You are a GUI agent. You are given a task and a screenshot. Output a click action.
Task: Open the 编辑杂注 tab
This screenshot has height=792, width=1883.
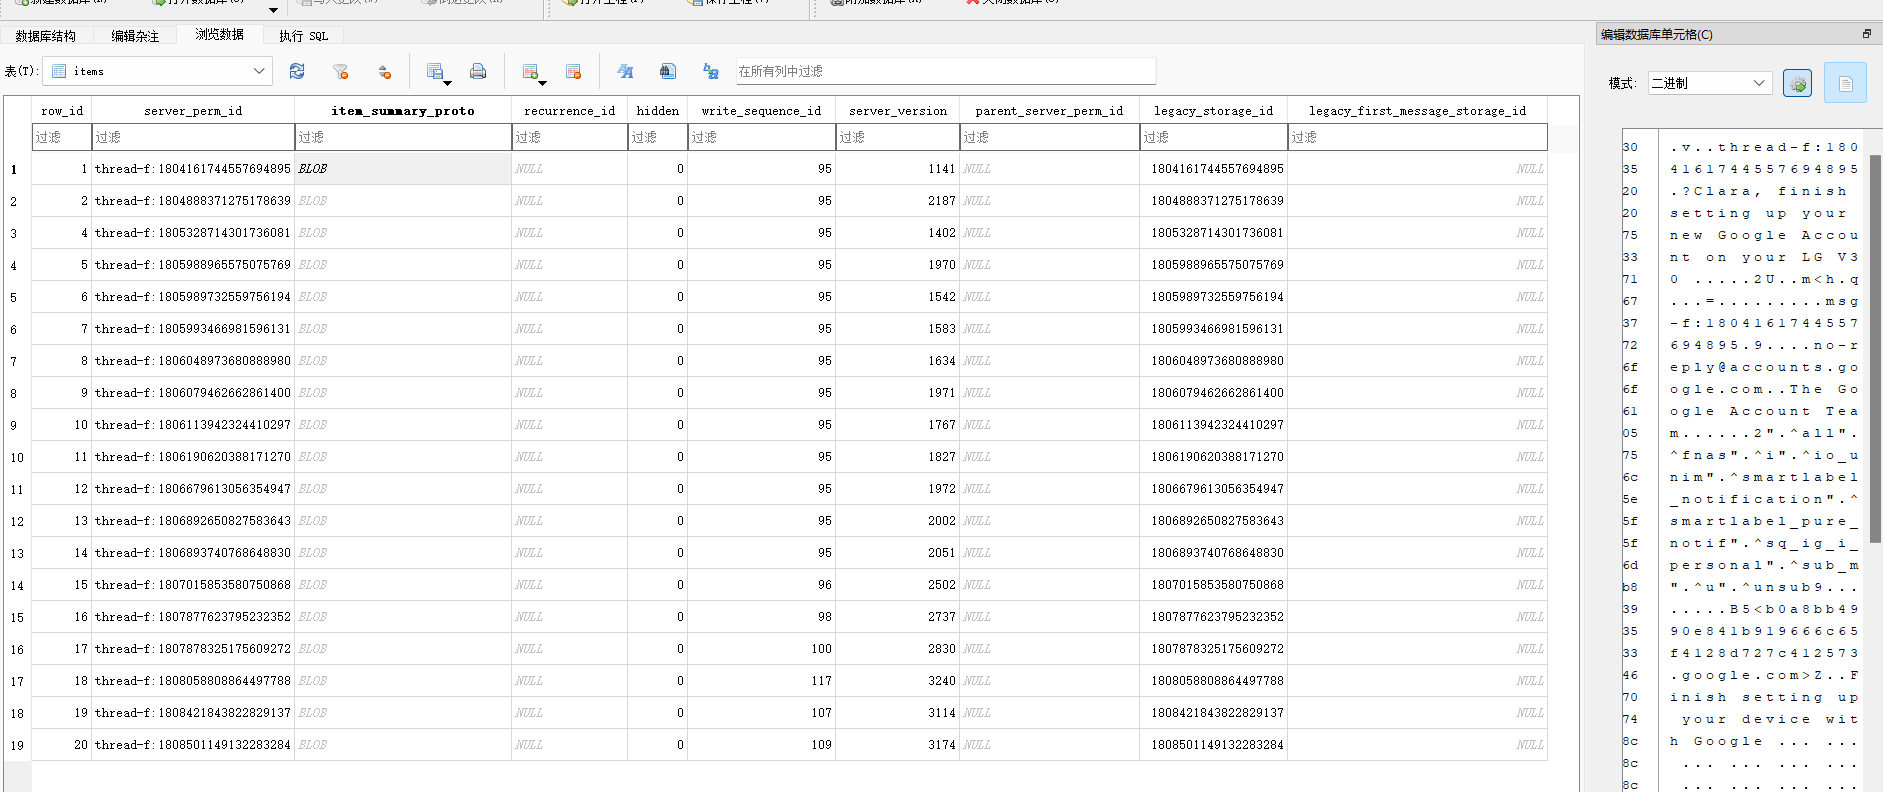point(135,36)
